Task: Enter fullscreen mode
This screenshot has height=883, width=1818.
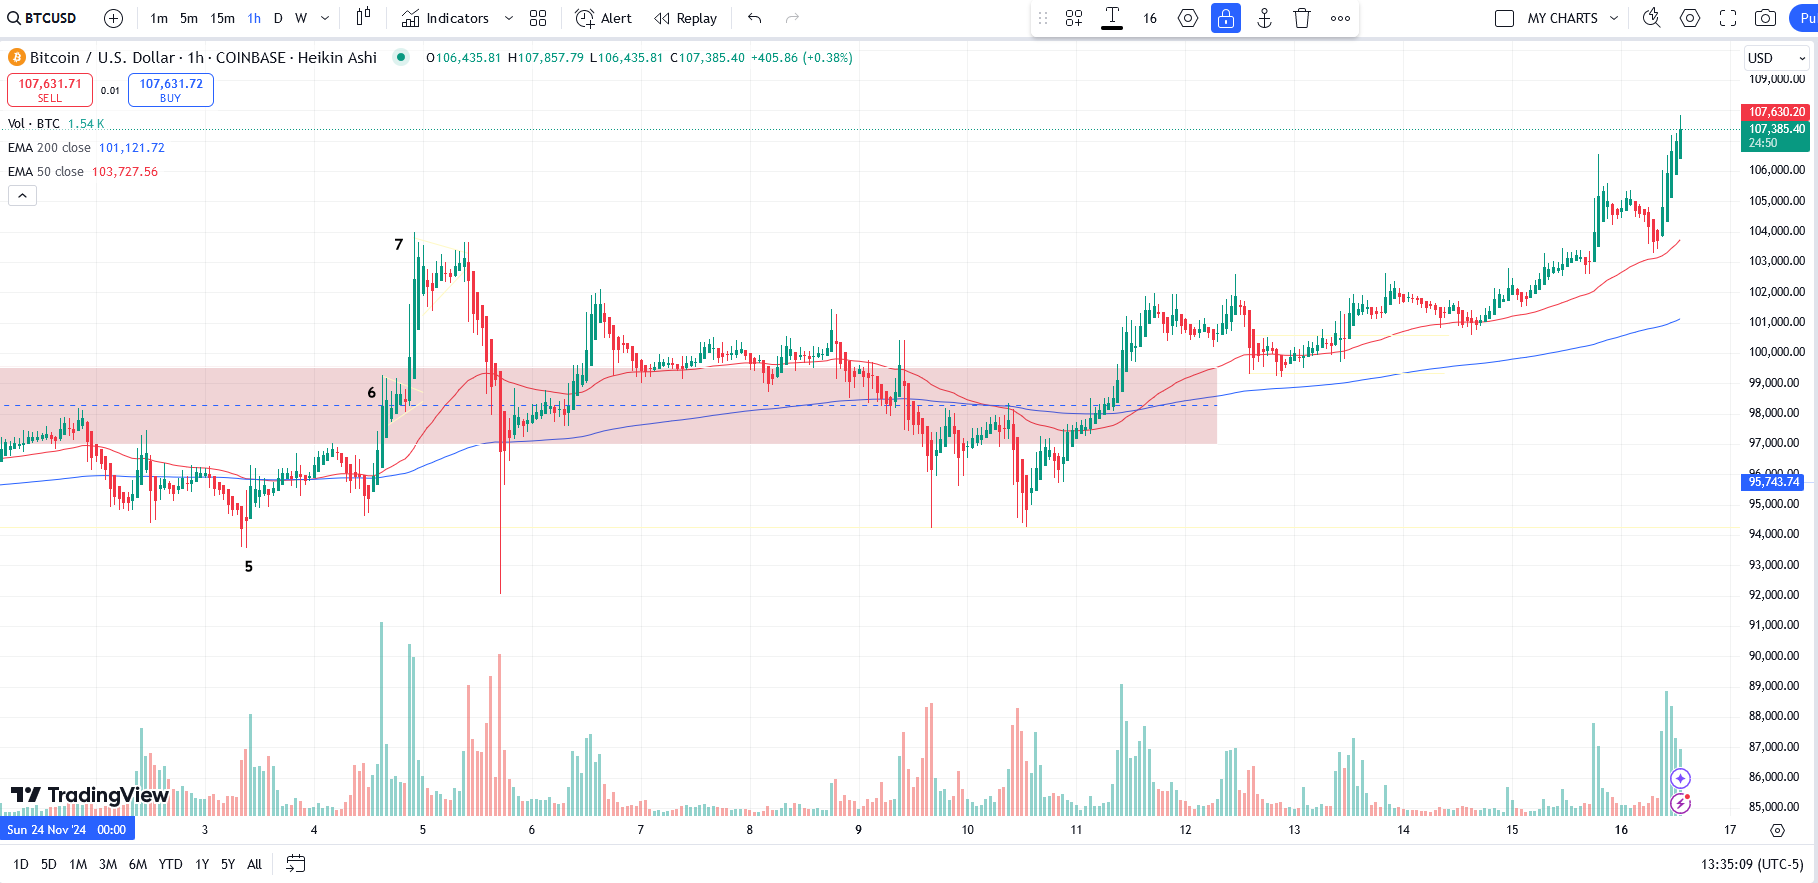Action: coord(1728,18)
